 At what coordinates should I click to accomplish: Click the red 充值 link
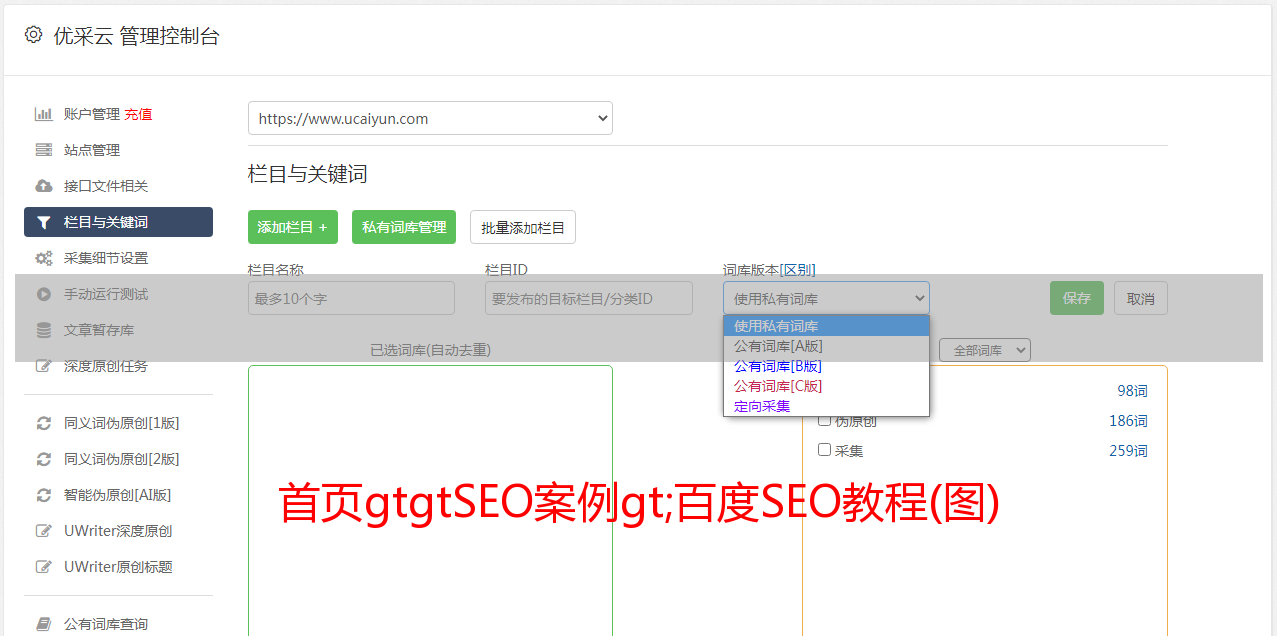[138, 114]
